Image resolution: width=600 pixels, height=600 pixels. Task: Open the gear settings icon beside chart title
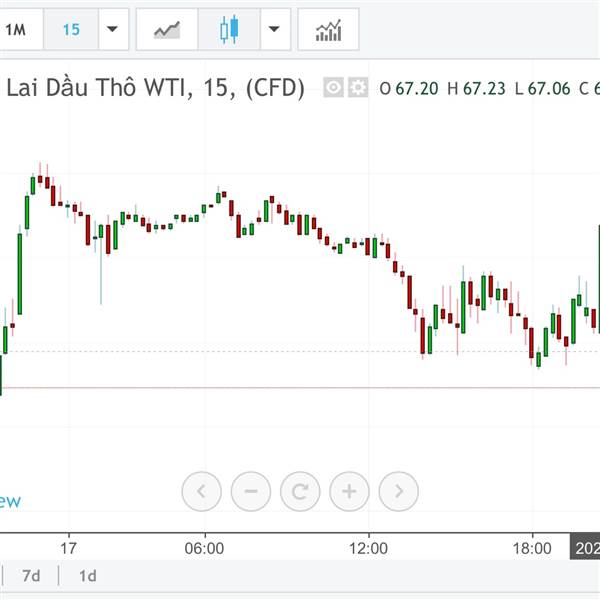(358, 88)
